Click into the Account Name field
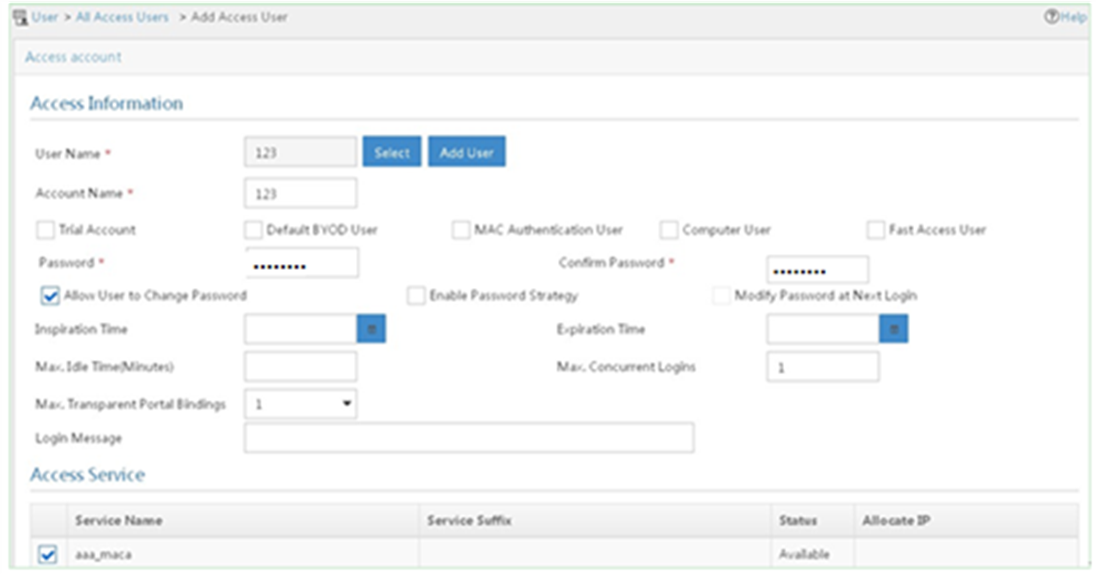 301,193
